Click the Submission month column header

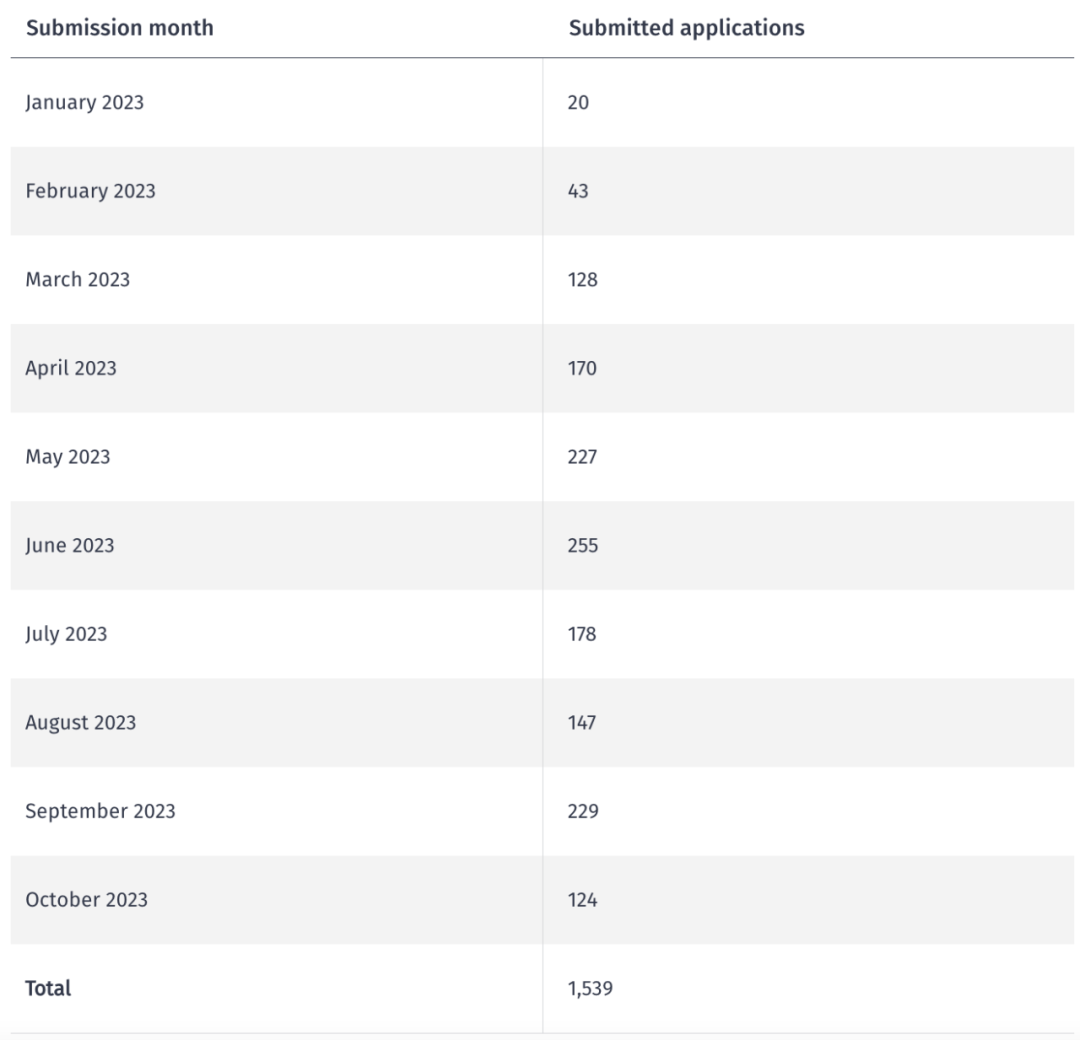click(119, 28)
